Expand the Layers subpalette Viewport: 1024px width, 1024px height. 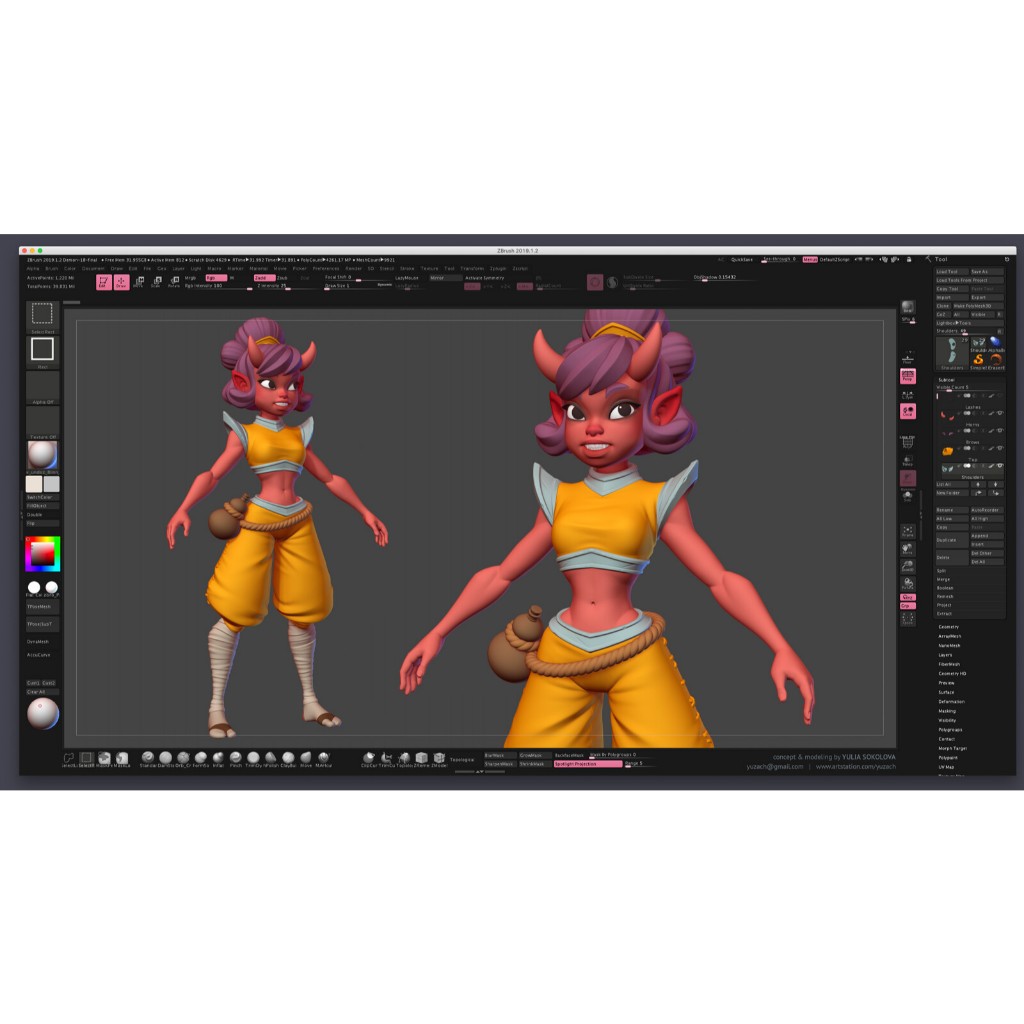point(946,655)
